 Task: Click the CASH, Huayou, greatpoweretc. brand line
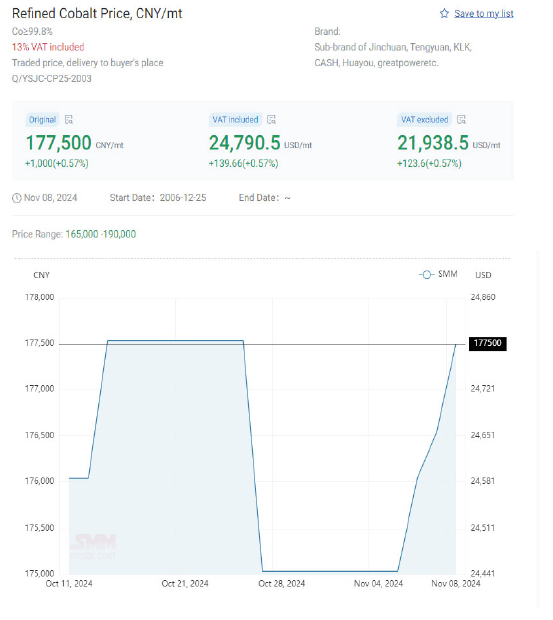click(376, 63)
